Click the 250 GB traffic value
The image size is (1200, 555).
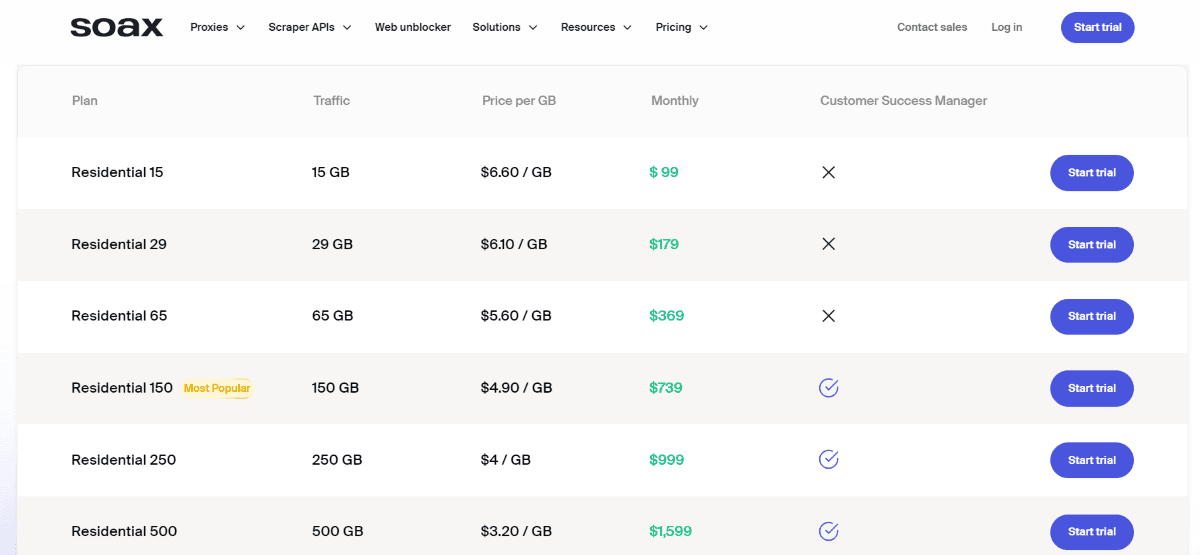(x=337, y=460)
